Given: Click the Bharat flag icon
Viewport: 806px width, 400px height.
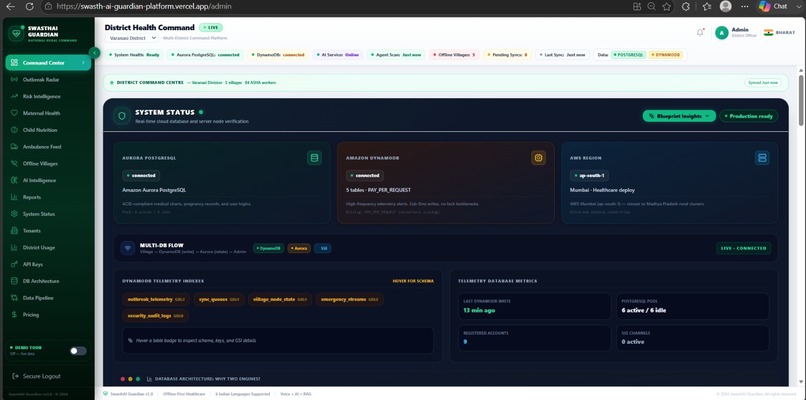Looking at the screenshot, I should tap(768, 32).
